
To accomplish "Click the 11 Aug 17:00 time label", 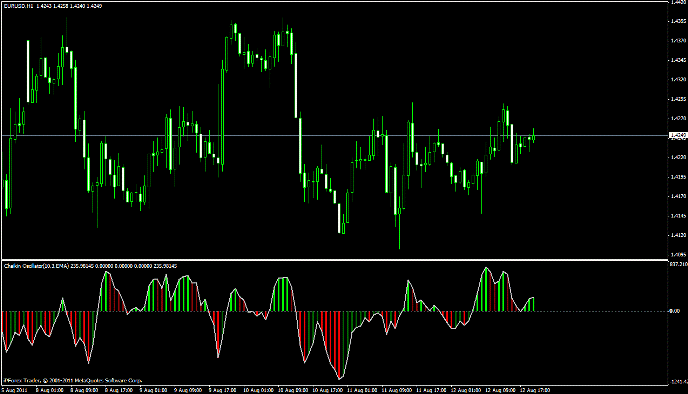I will coord(431,390).
